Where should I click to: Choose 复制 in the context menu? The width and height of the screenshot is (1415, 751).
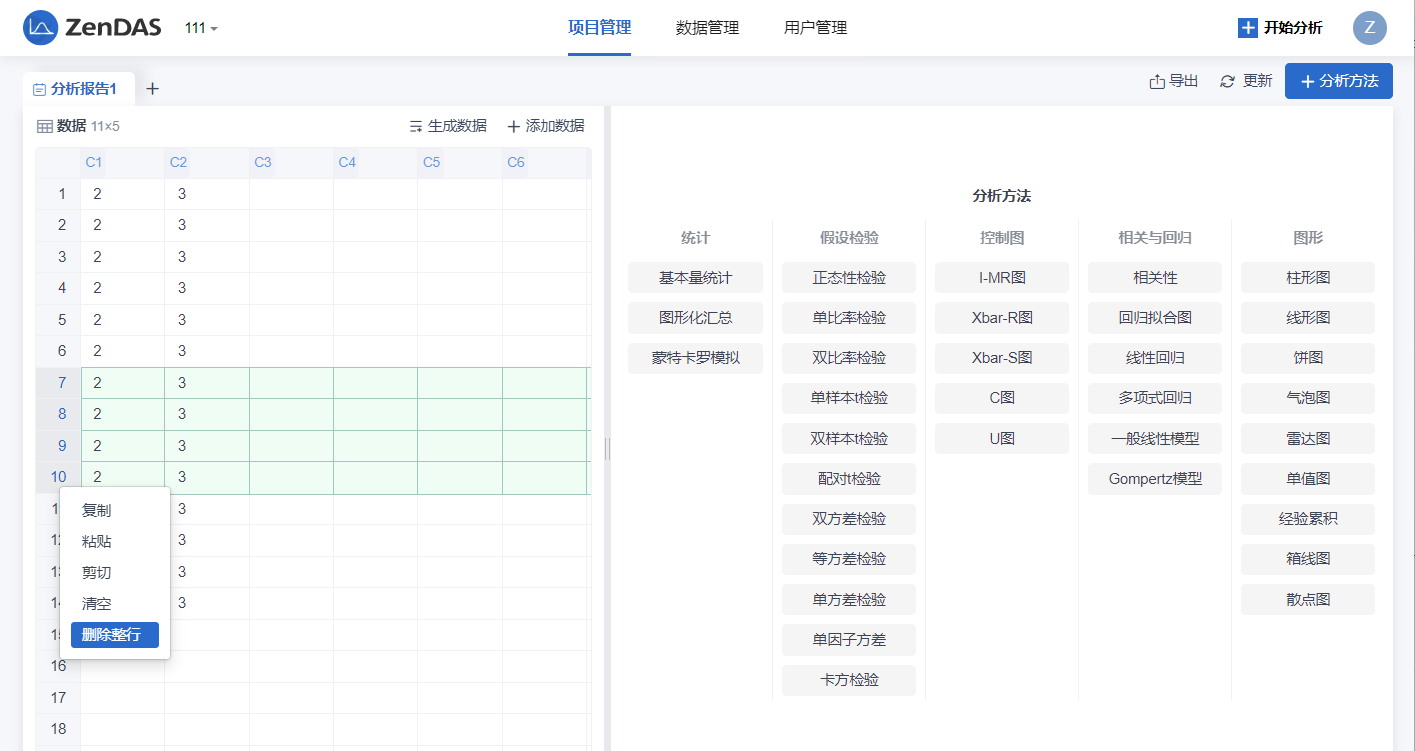(x=97, y=510)
